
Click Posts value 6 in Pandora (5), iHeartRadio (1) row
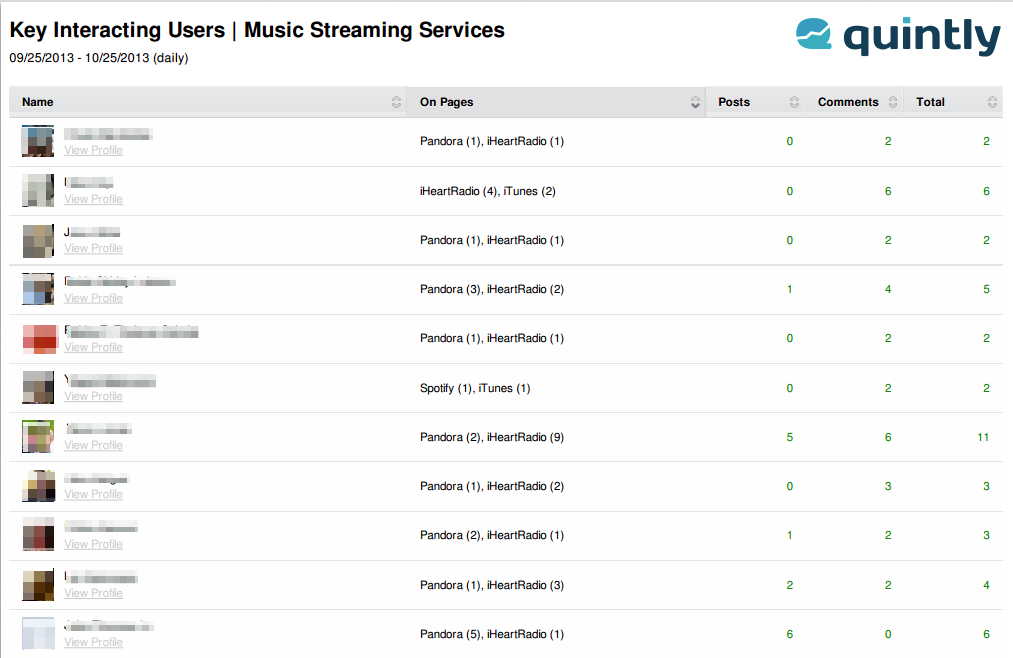coord(789,634)
